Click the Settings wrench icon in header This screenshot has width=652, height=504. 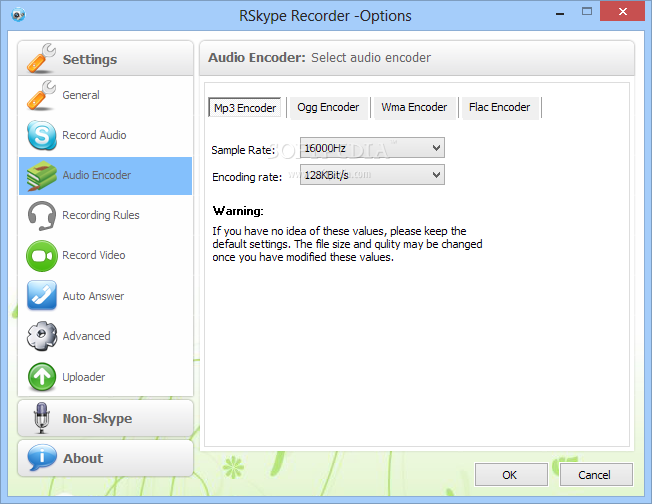click(x=41, y=58)
